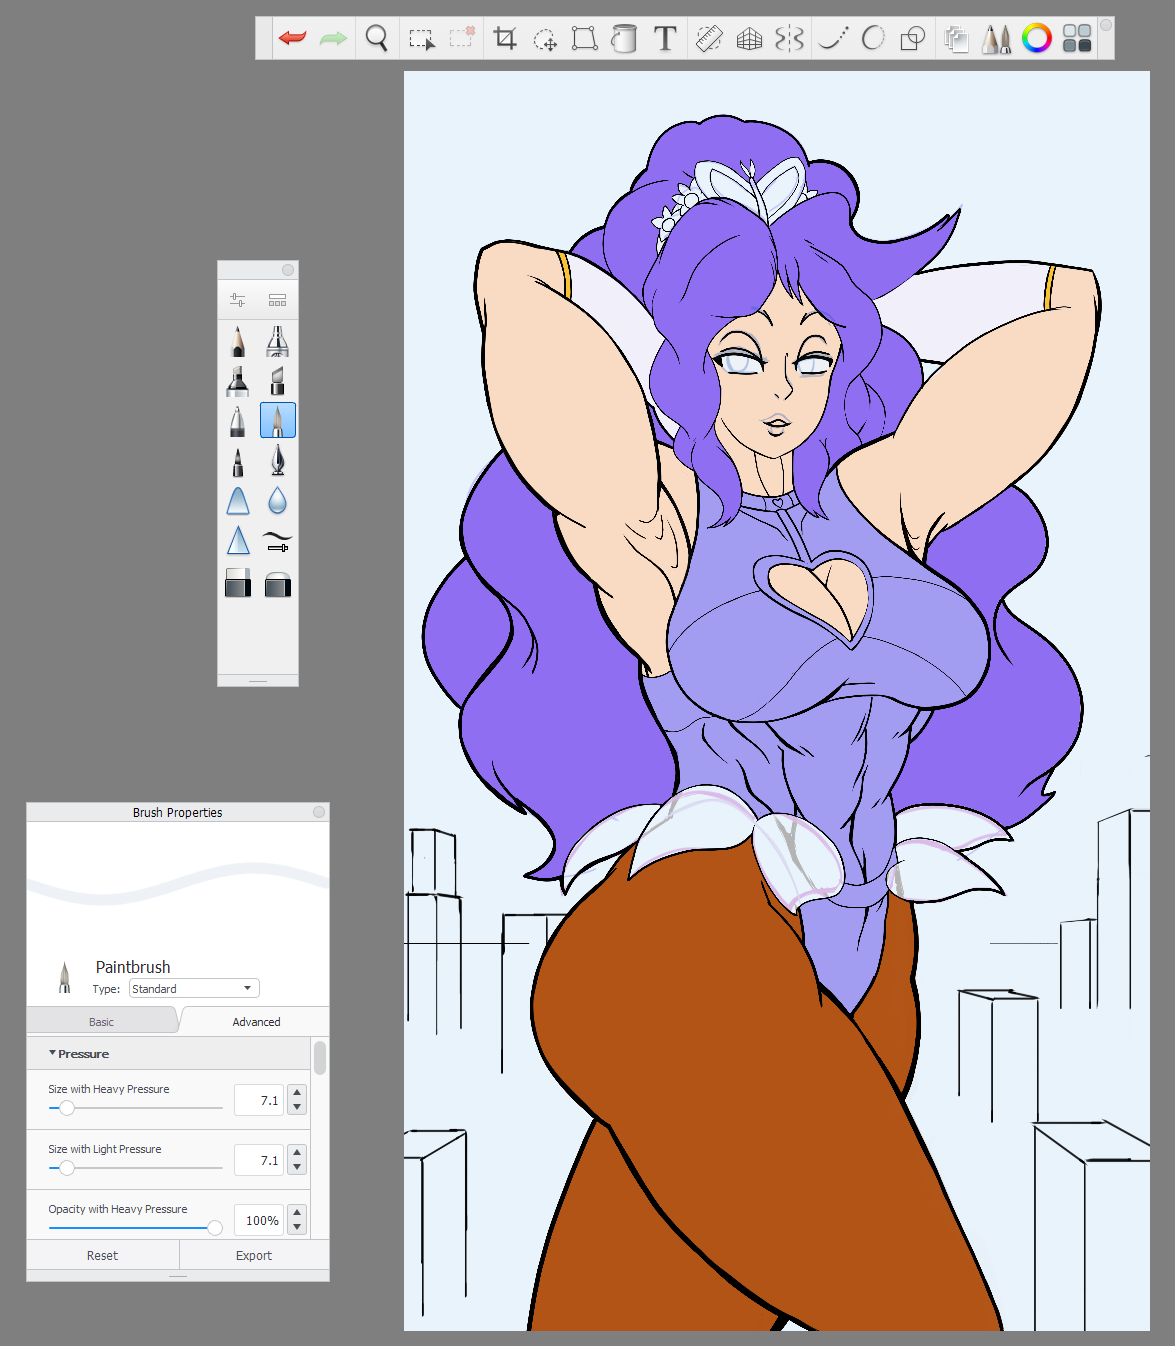
Task: Click the Export button
Action: click(254, 1255)
